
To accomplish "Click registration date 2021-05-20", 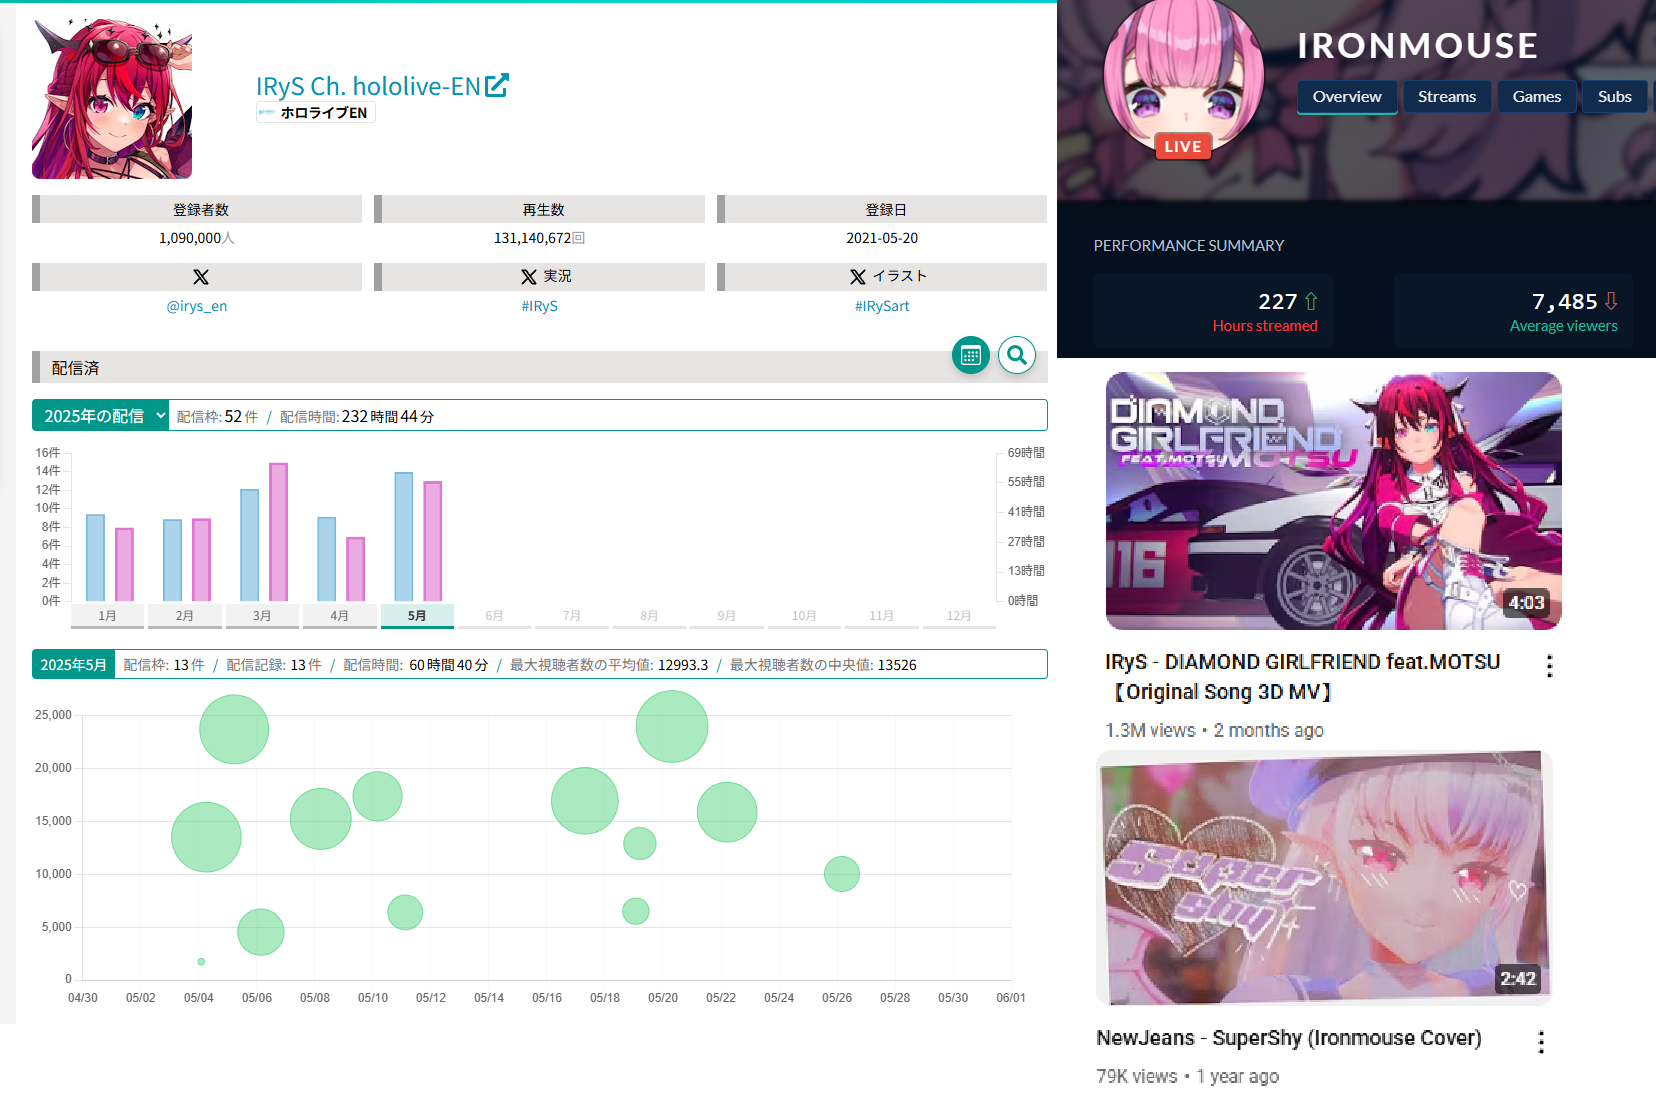I will (882, 238).
